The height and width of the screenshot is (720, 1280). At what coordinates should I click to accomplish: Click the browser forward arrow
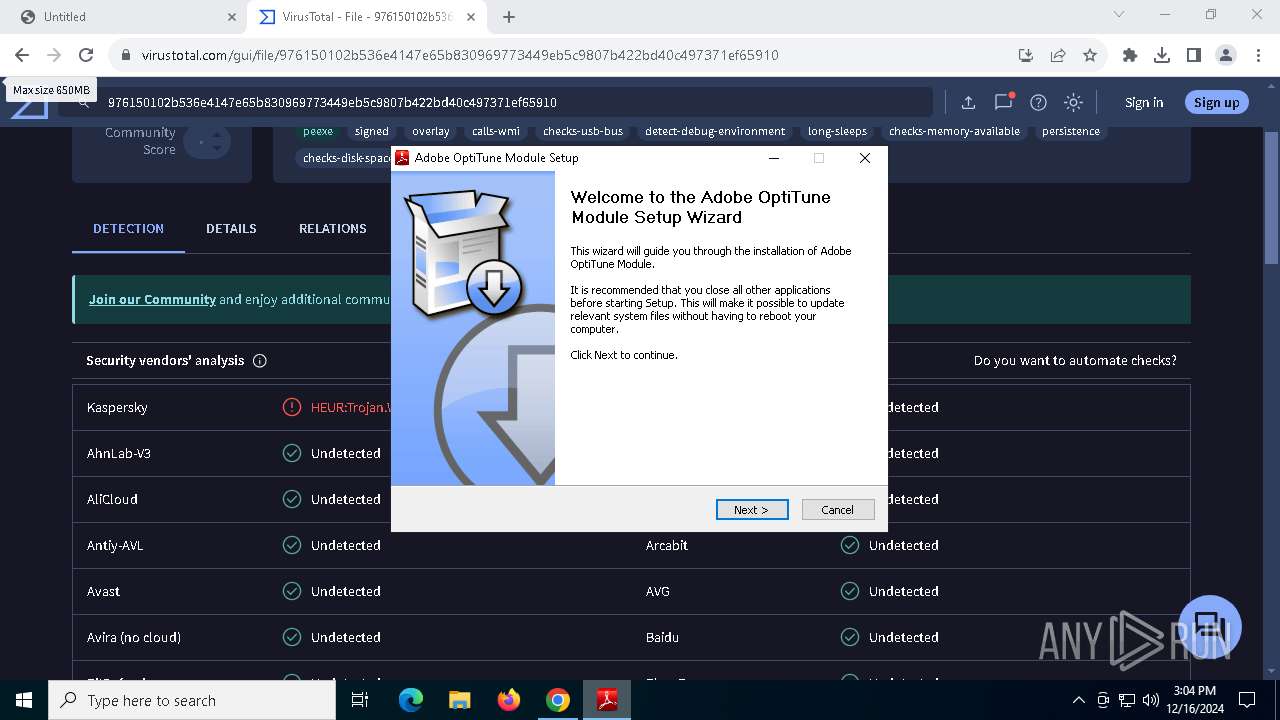point(54,55)
